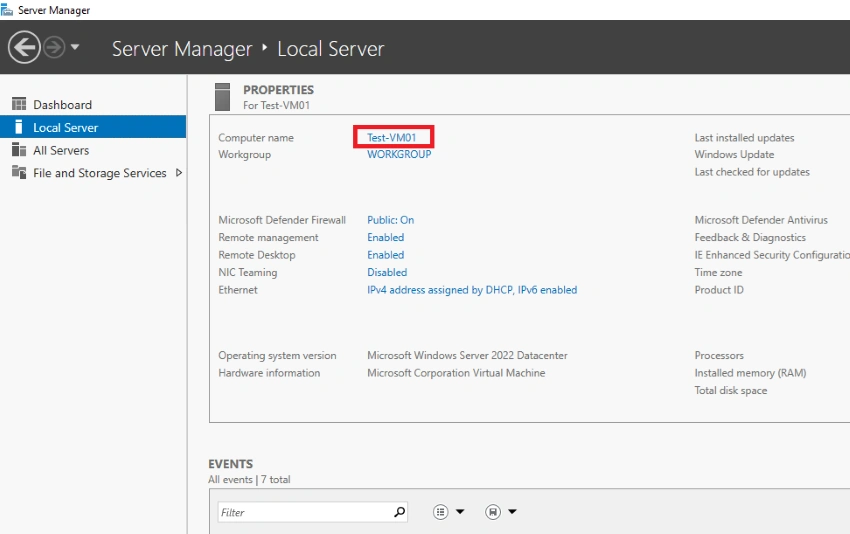Open the Public: On firewall link
Screen dimensions: 850x534
390,220
